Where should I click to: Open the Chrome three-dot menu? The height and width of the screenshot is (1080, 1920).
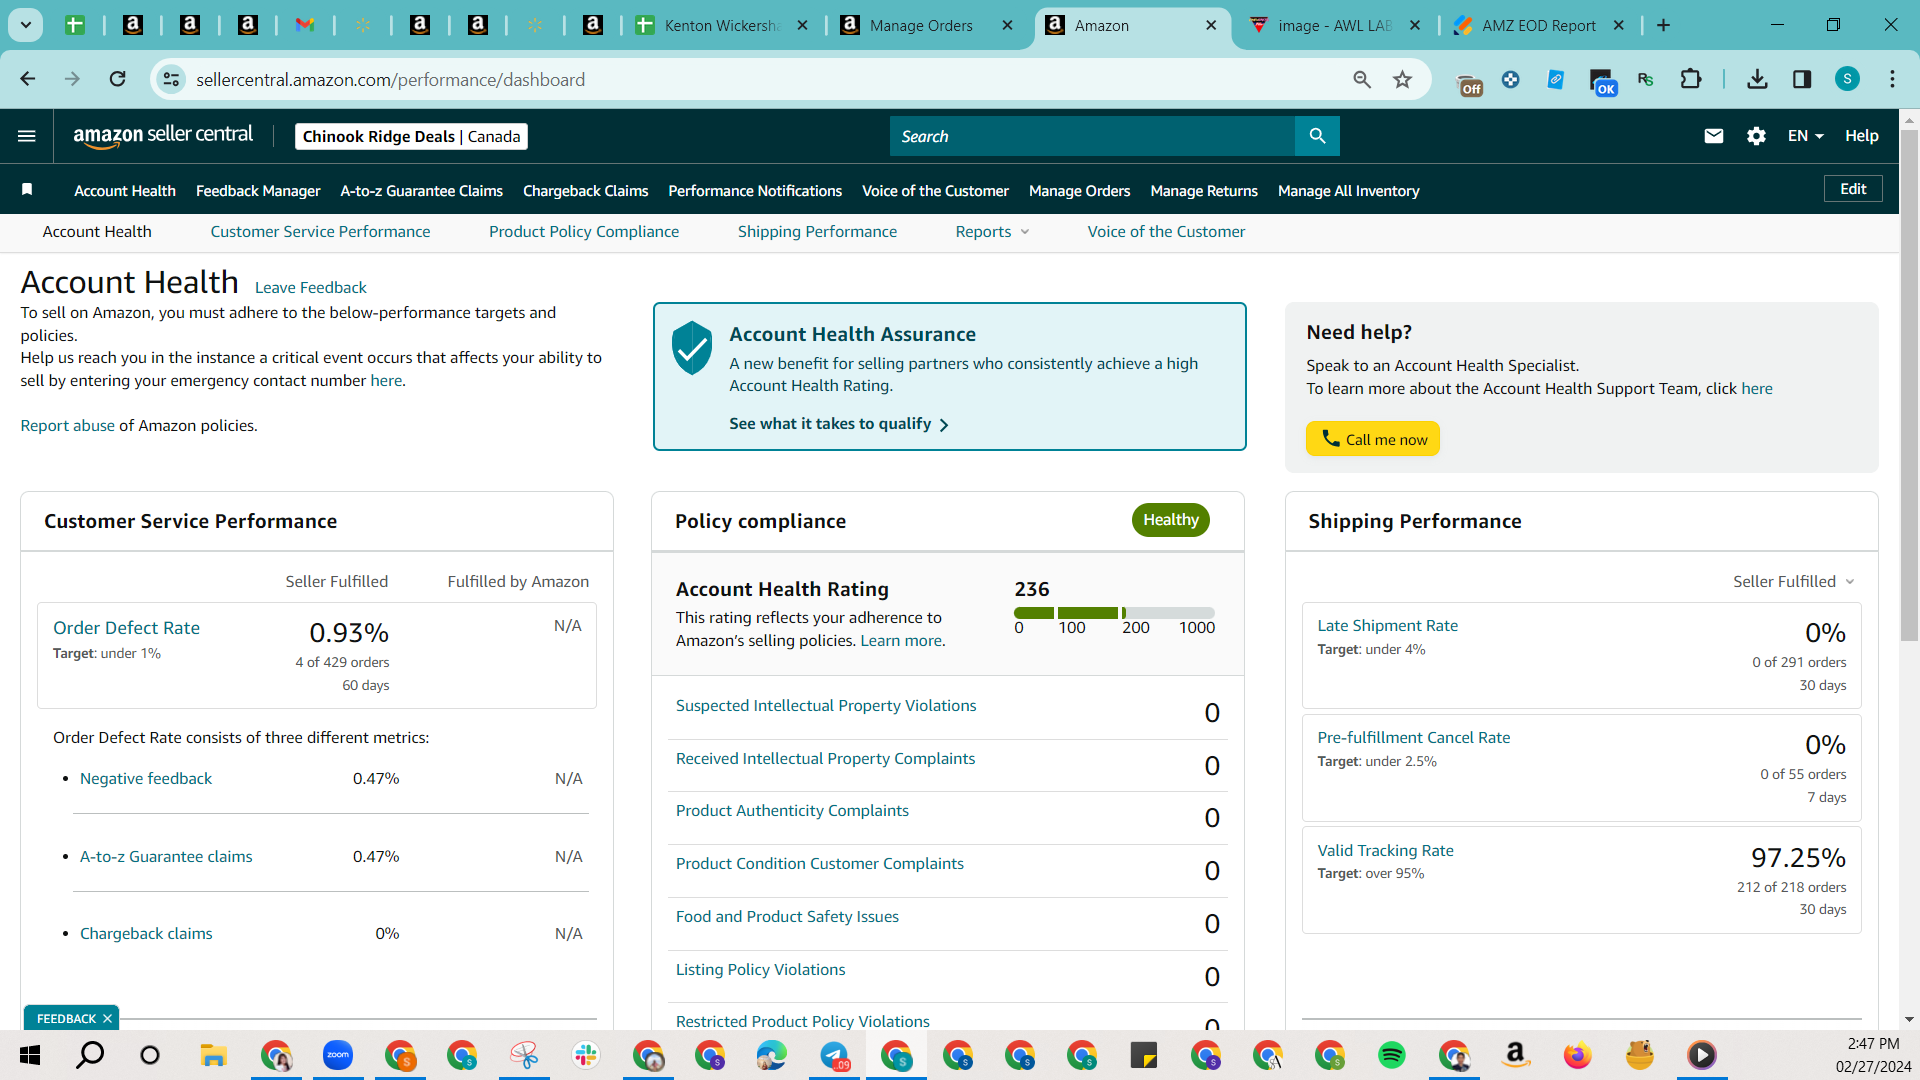click(1892, 79)
